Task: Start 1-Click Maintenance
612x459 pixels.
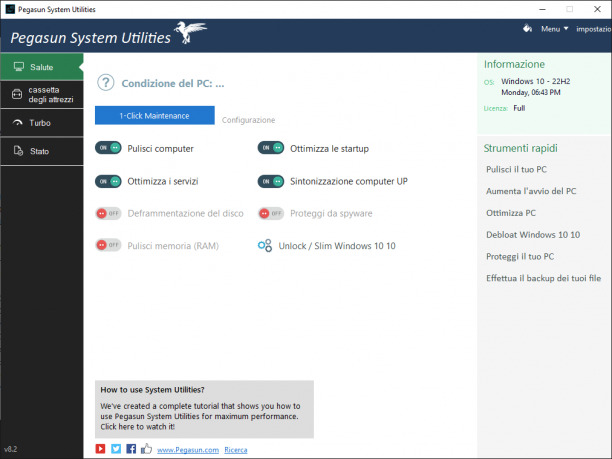Action: point(155,116)
